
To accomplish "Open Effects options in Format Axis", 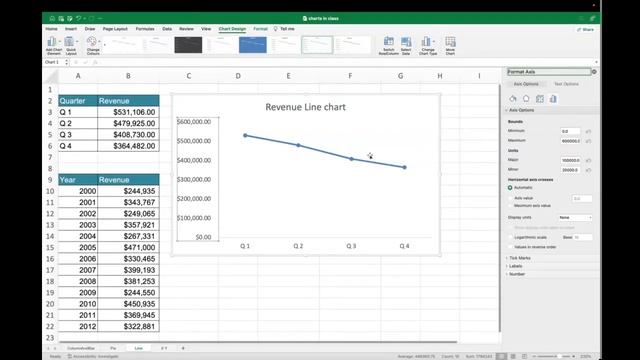I will (x=526, y=99).
